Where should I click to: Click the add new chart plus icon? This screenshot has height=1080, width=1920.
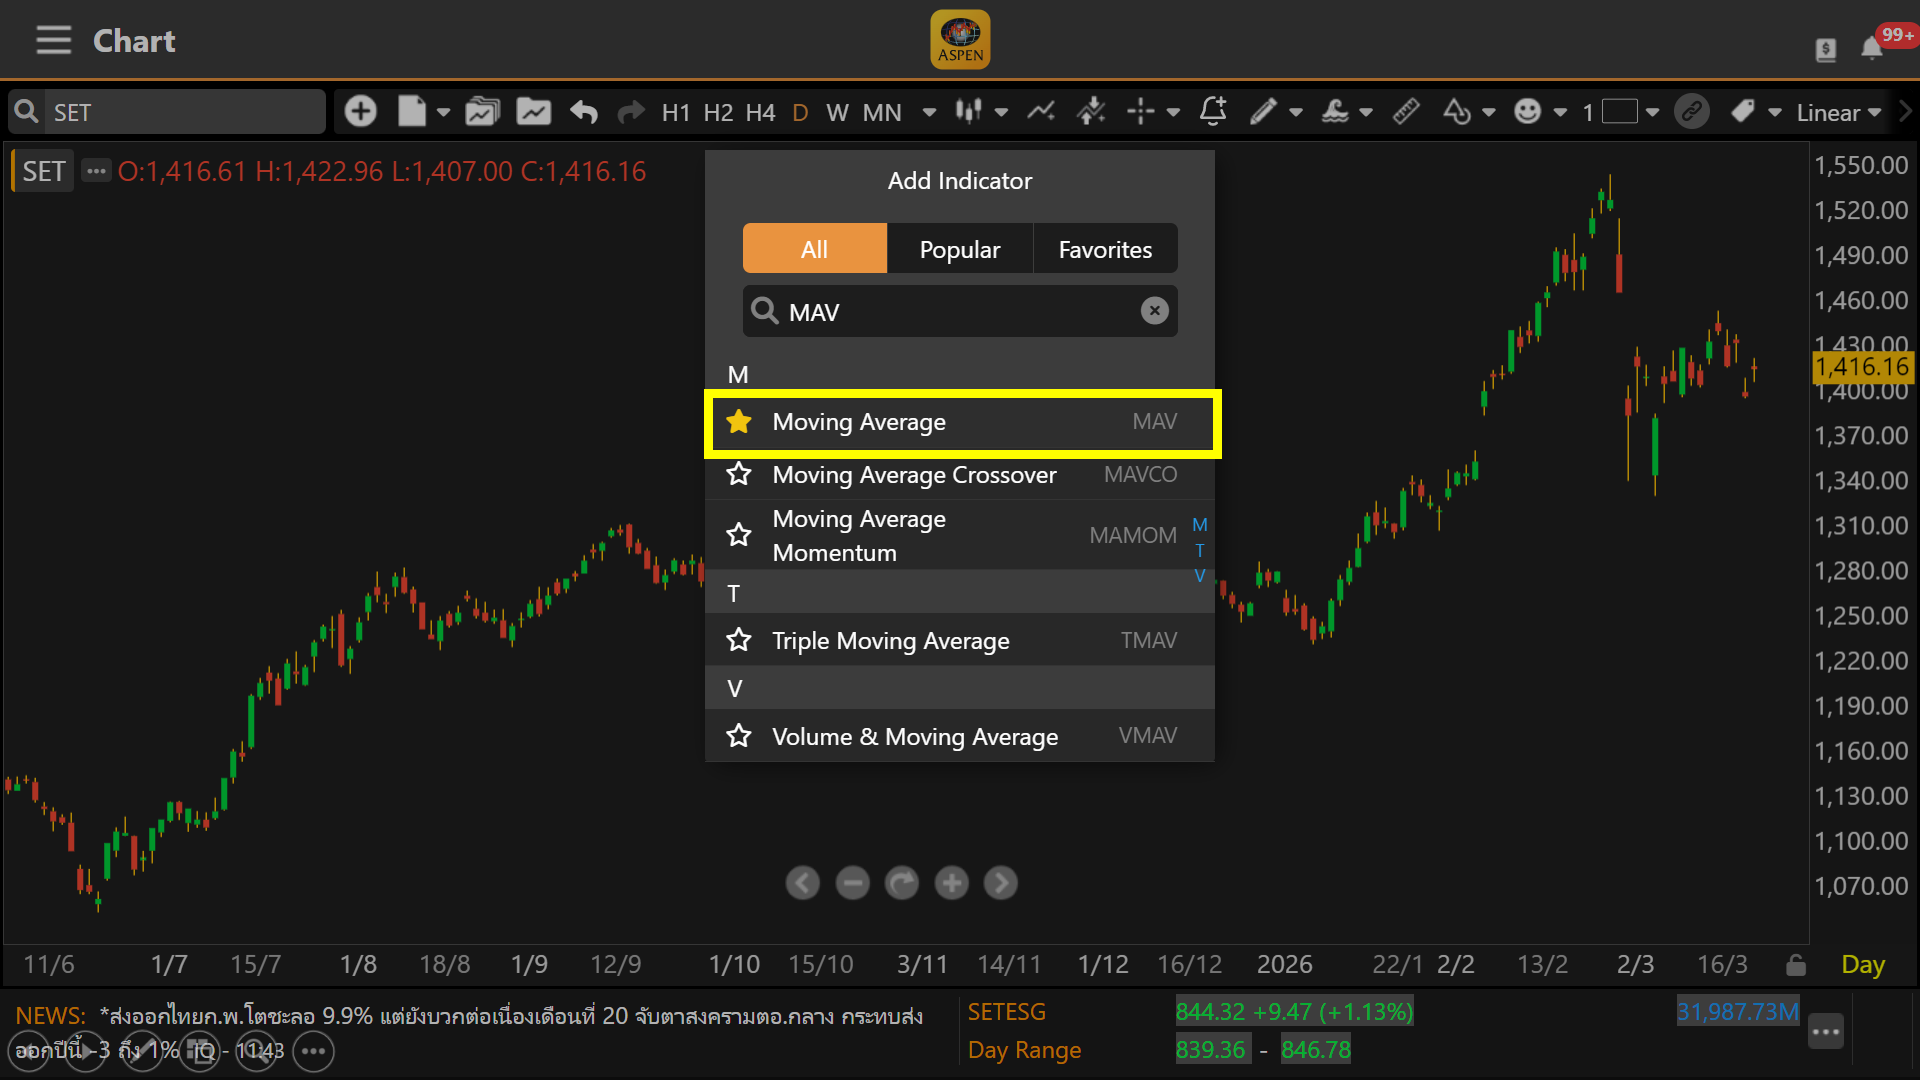coord(360,111)
